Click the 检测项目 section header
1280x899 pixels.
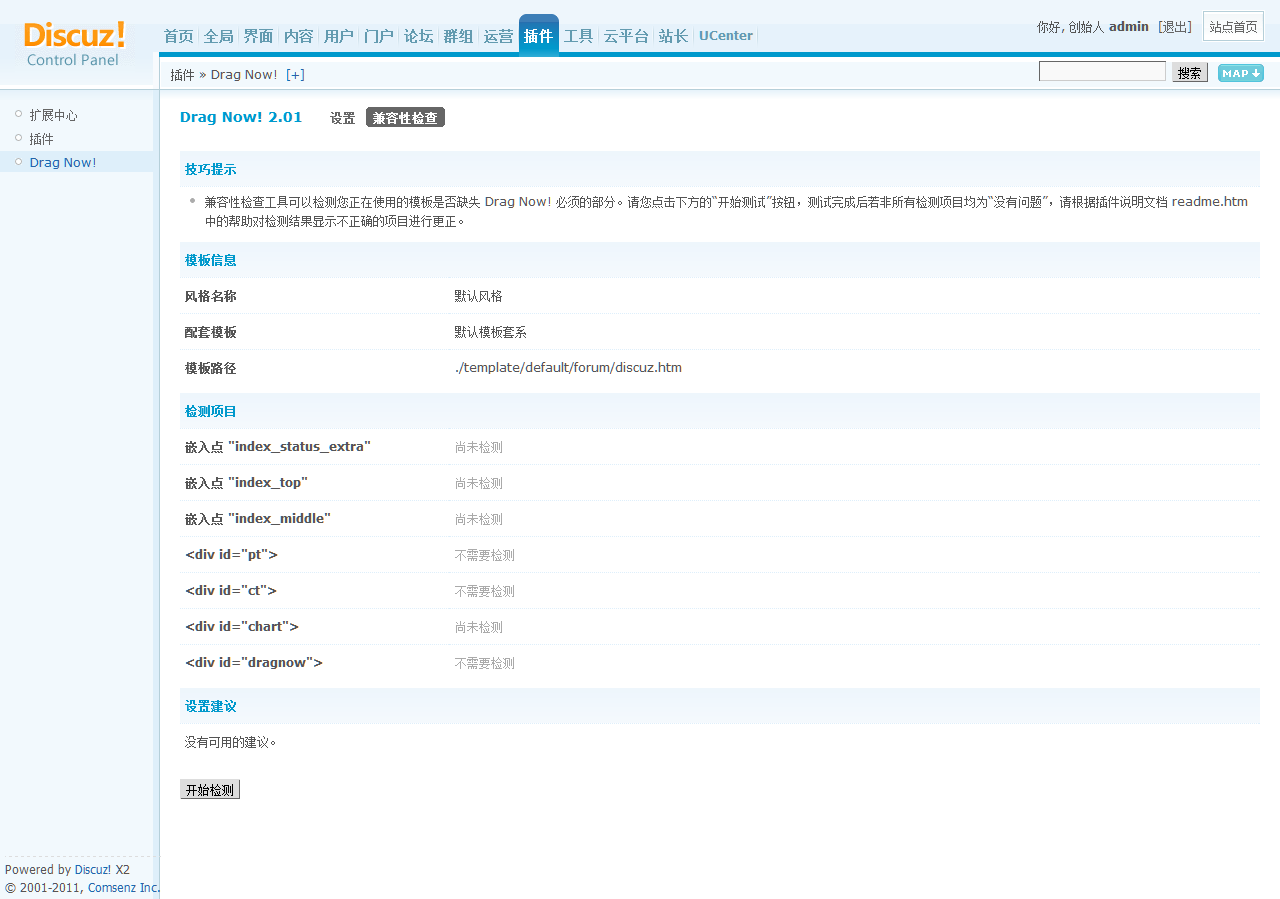[x=211, y=411]
